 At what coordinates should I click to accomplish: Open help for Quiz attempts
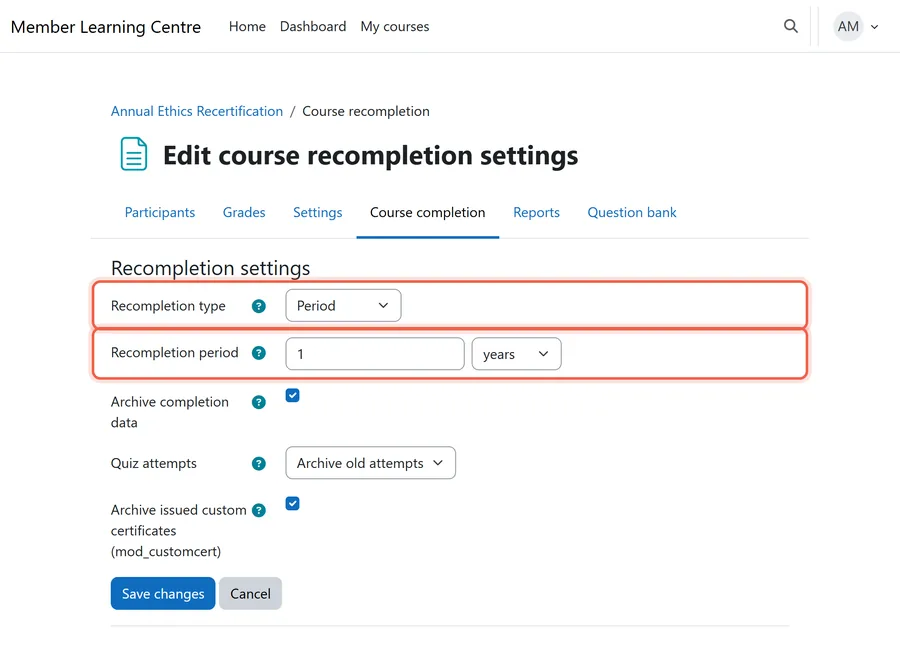point(259,463)
